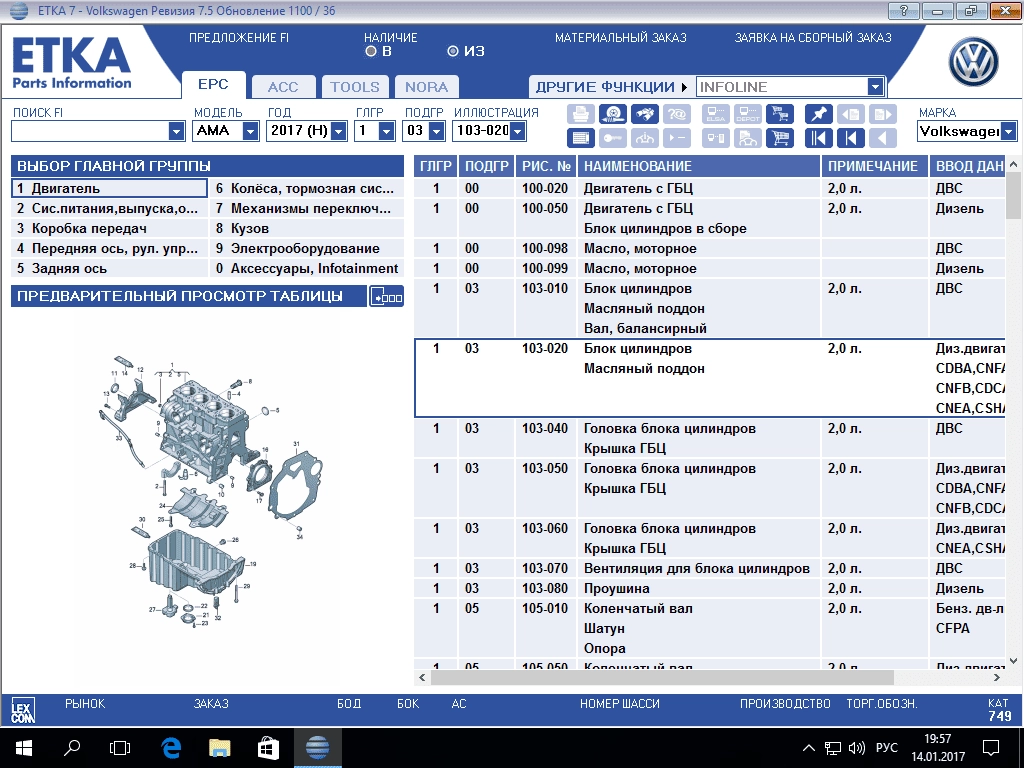Click the previous page document icon
This screenshot has width=1024, height=768.
coord(850,114)
